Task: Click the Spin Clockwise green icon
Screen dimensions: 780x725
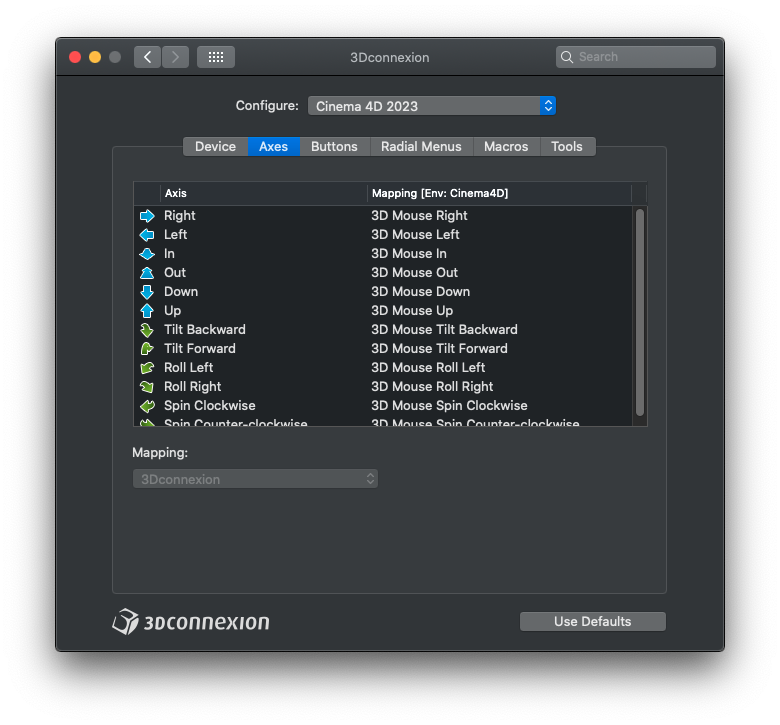Action: pyautogui.click(x=147, y=406)
